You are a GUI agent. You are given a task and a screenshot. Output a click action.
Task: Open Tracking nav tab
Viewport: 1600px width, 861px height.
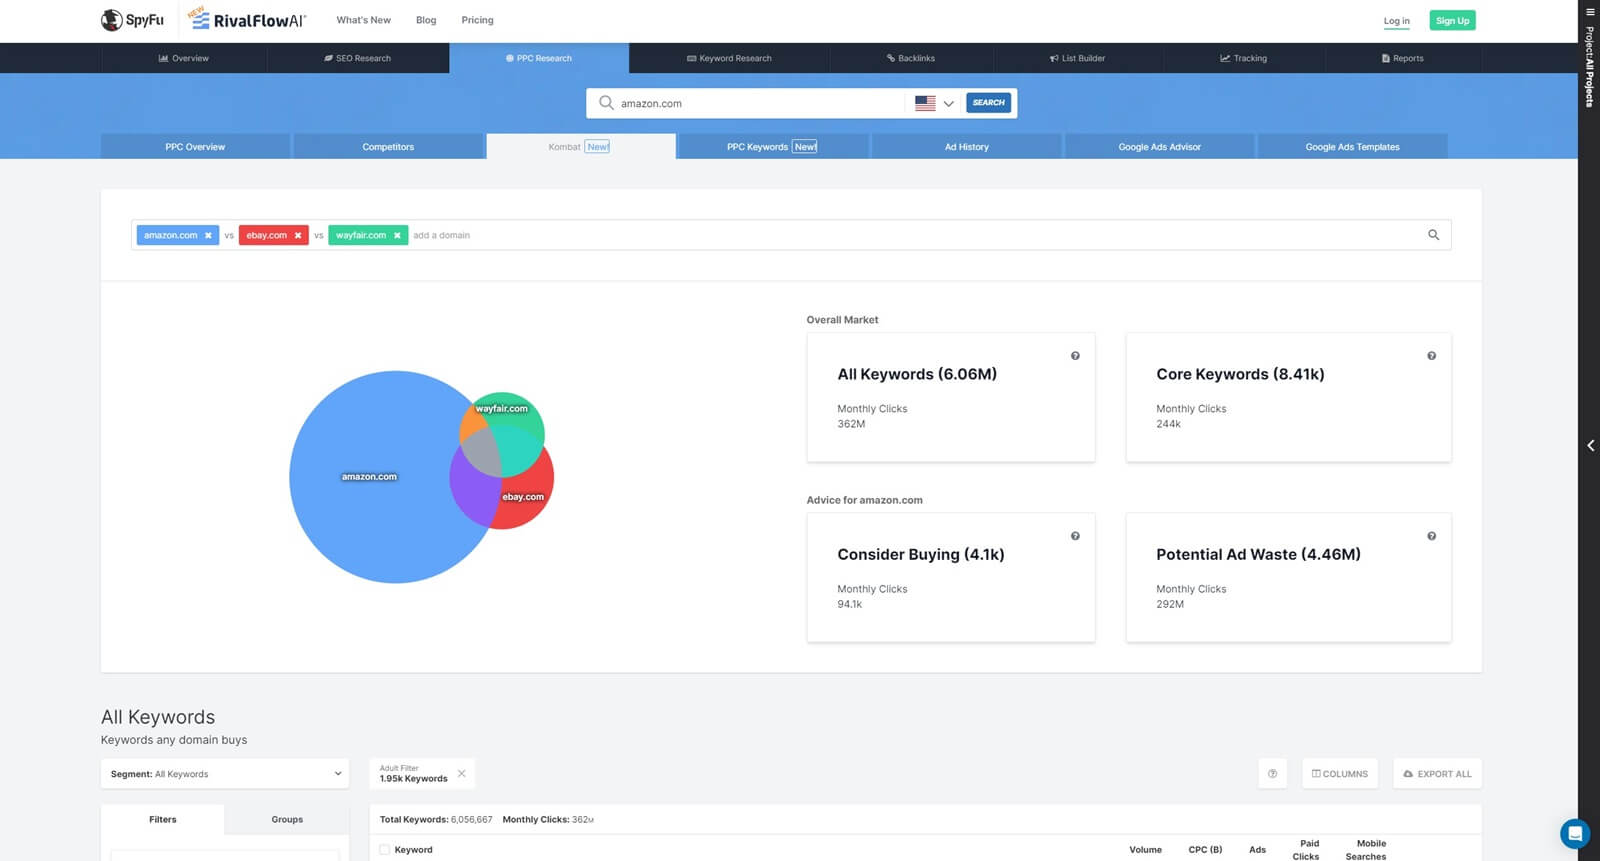[1243, 58]
